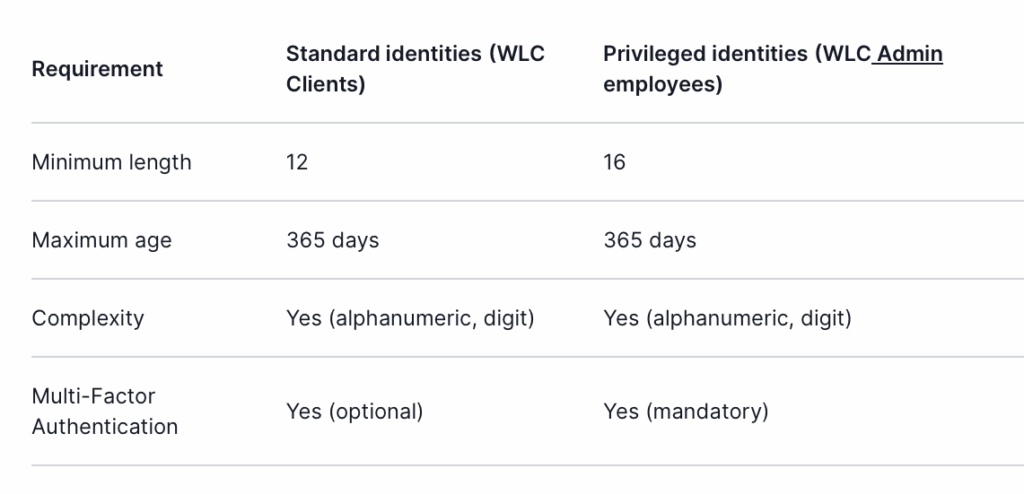Click the Standard identities column header
The height and width of the screenshot is (494, 1024).
coord(415,69)
